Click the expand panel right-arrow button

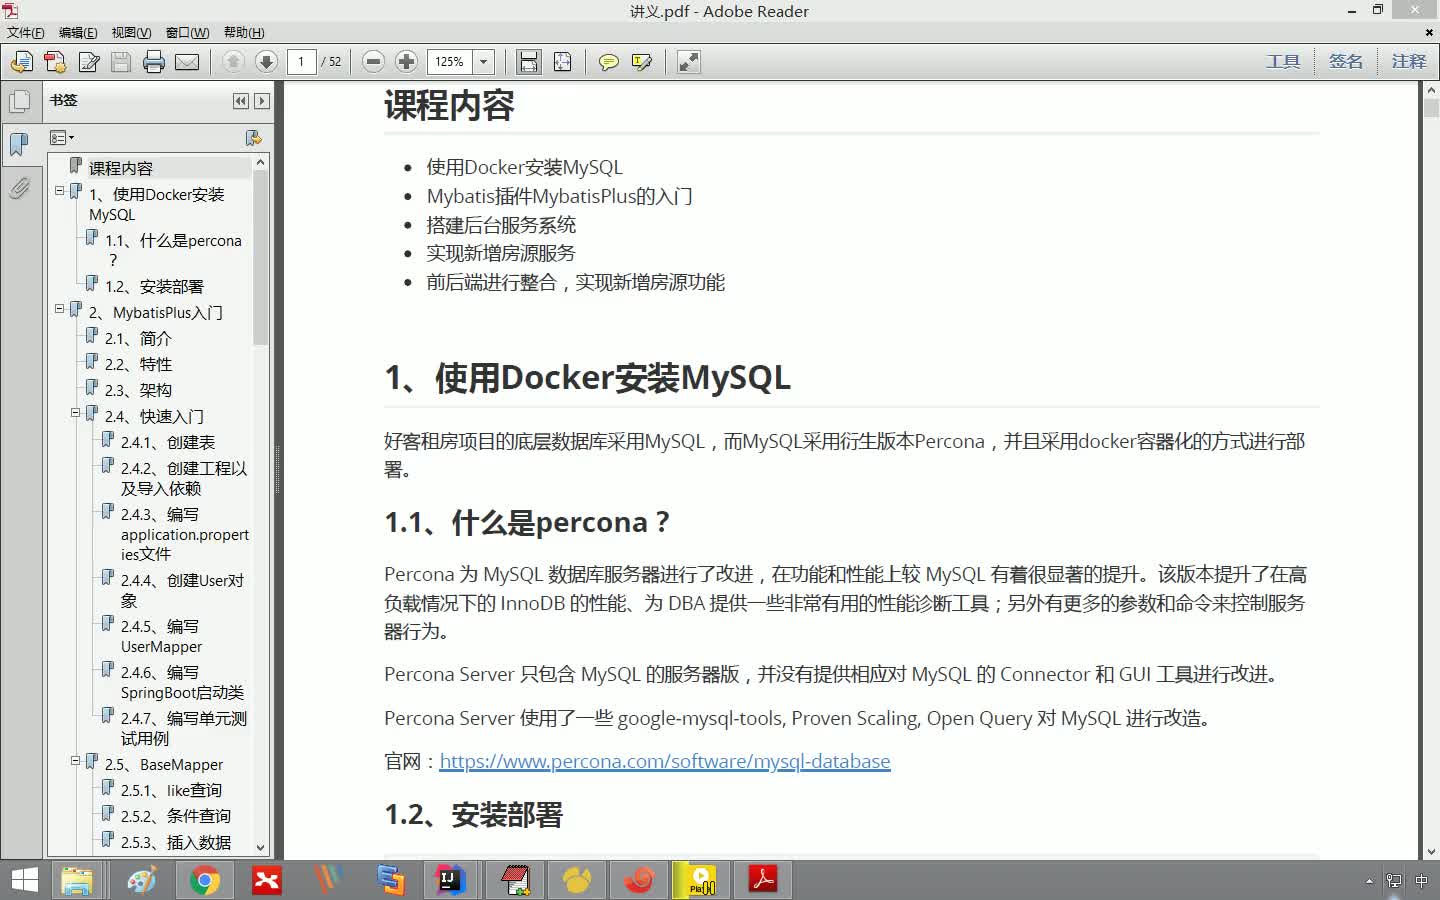[x=262, y=101]
